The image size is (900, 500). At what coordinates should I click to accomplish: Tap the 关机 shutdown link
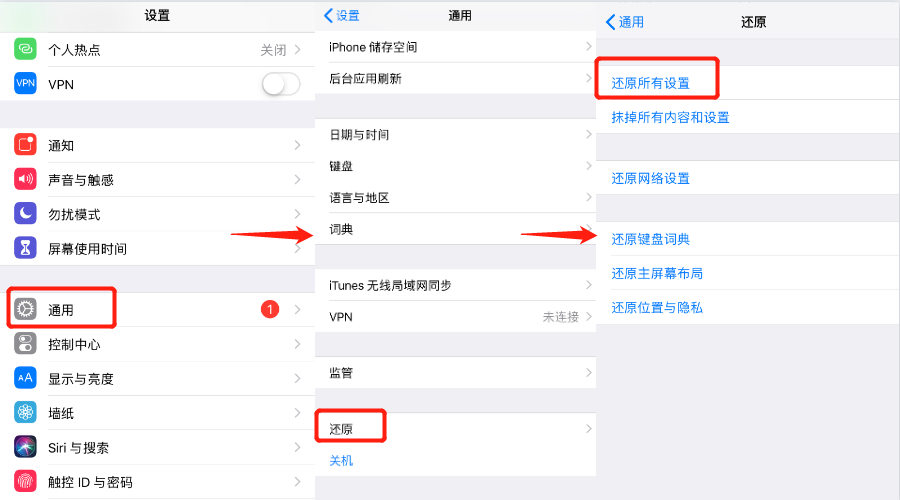click(341, 460)
